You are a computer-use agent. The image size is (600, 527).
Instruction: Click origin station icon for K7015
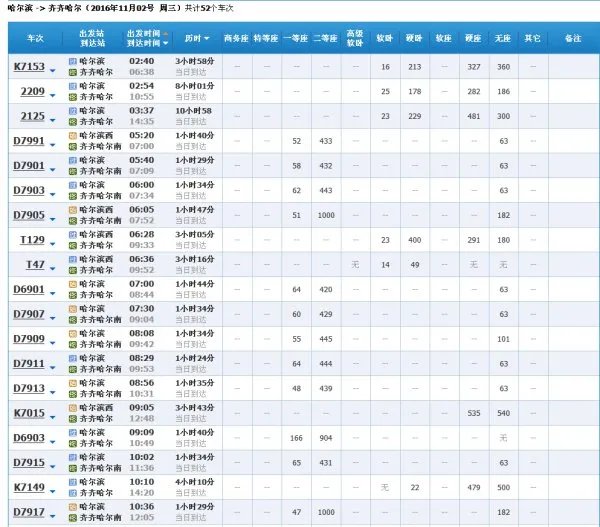pyautogui.click(x=73, y=408)
